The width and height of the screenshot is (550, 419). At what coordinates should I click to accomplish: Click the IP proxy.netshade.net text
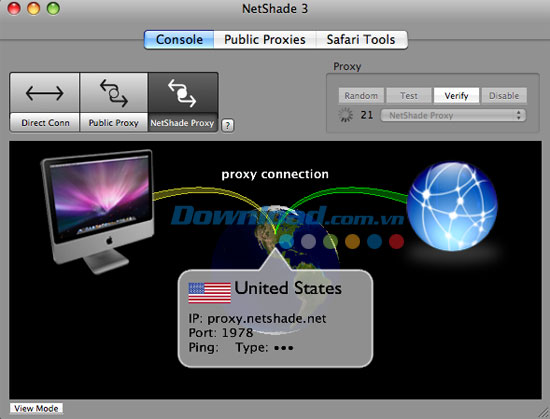pos(257,318)
